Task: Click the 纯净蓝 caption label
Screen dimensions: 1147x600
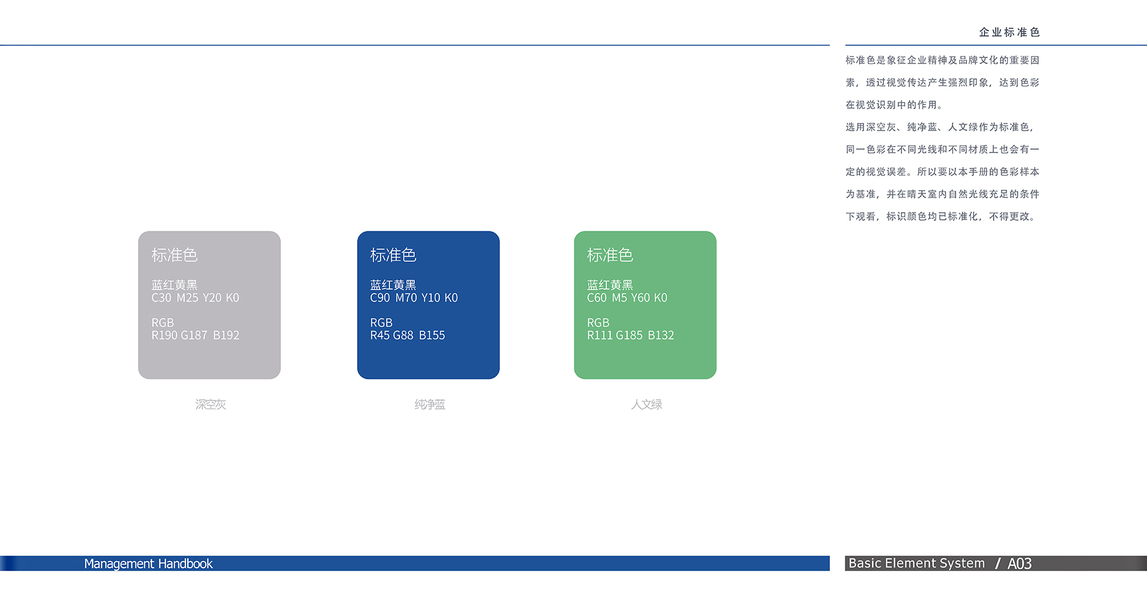Action: pyautogui.click(x=429, y=404)
